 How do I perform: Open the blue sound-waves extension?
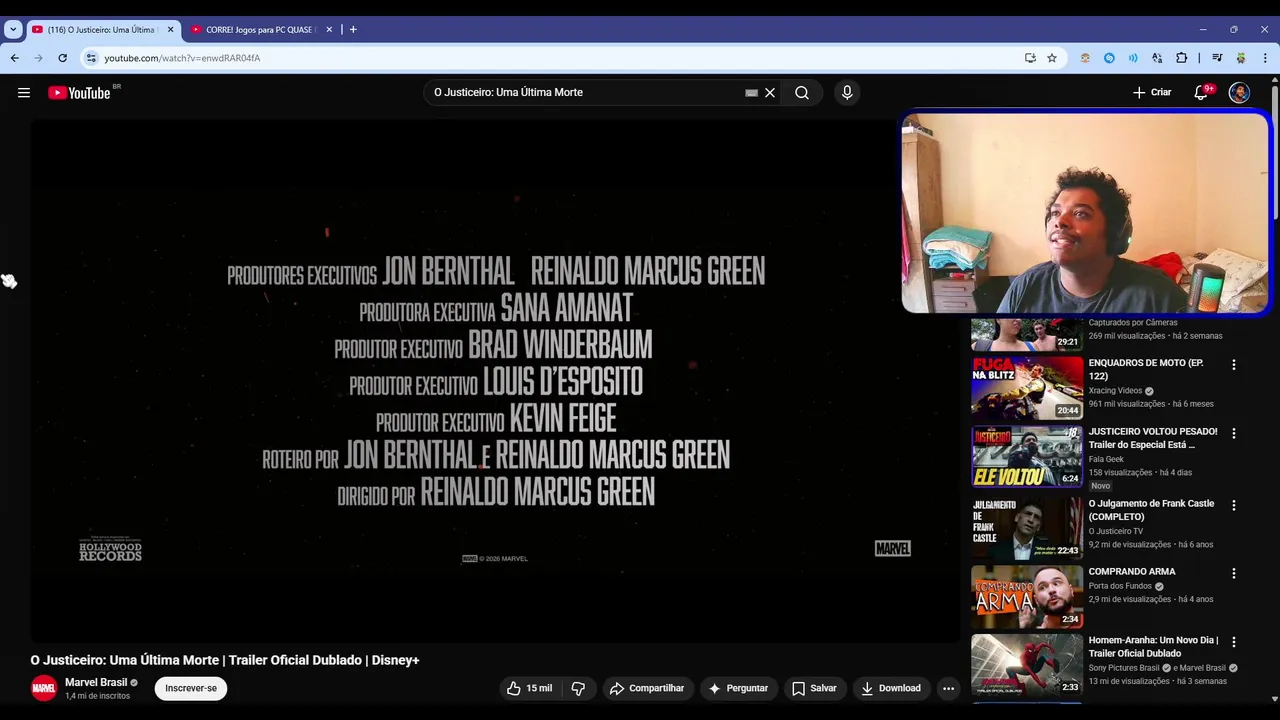(x=1133, y=58)
